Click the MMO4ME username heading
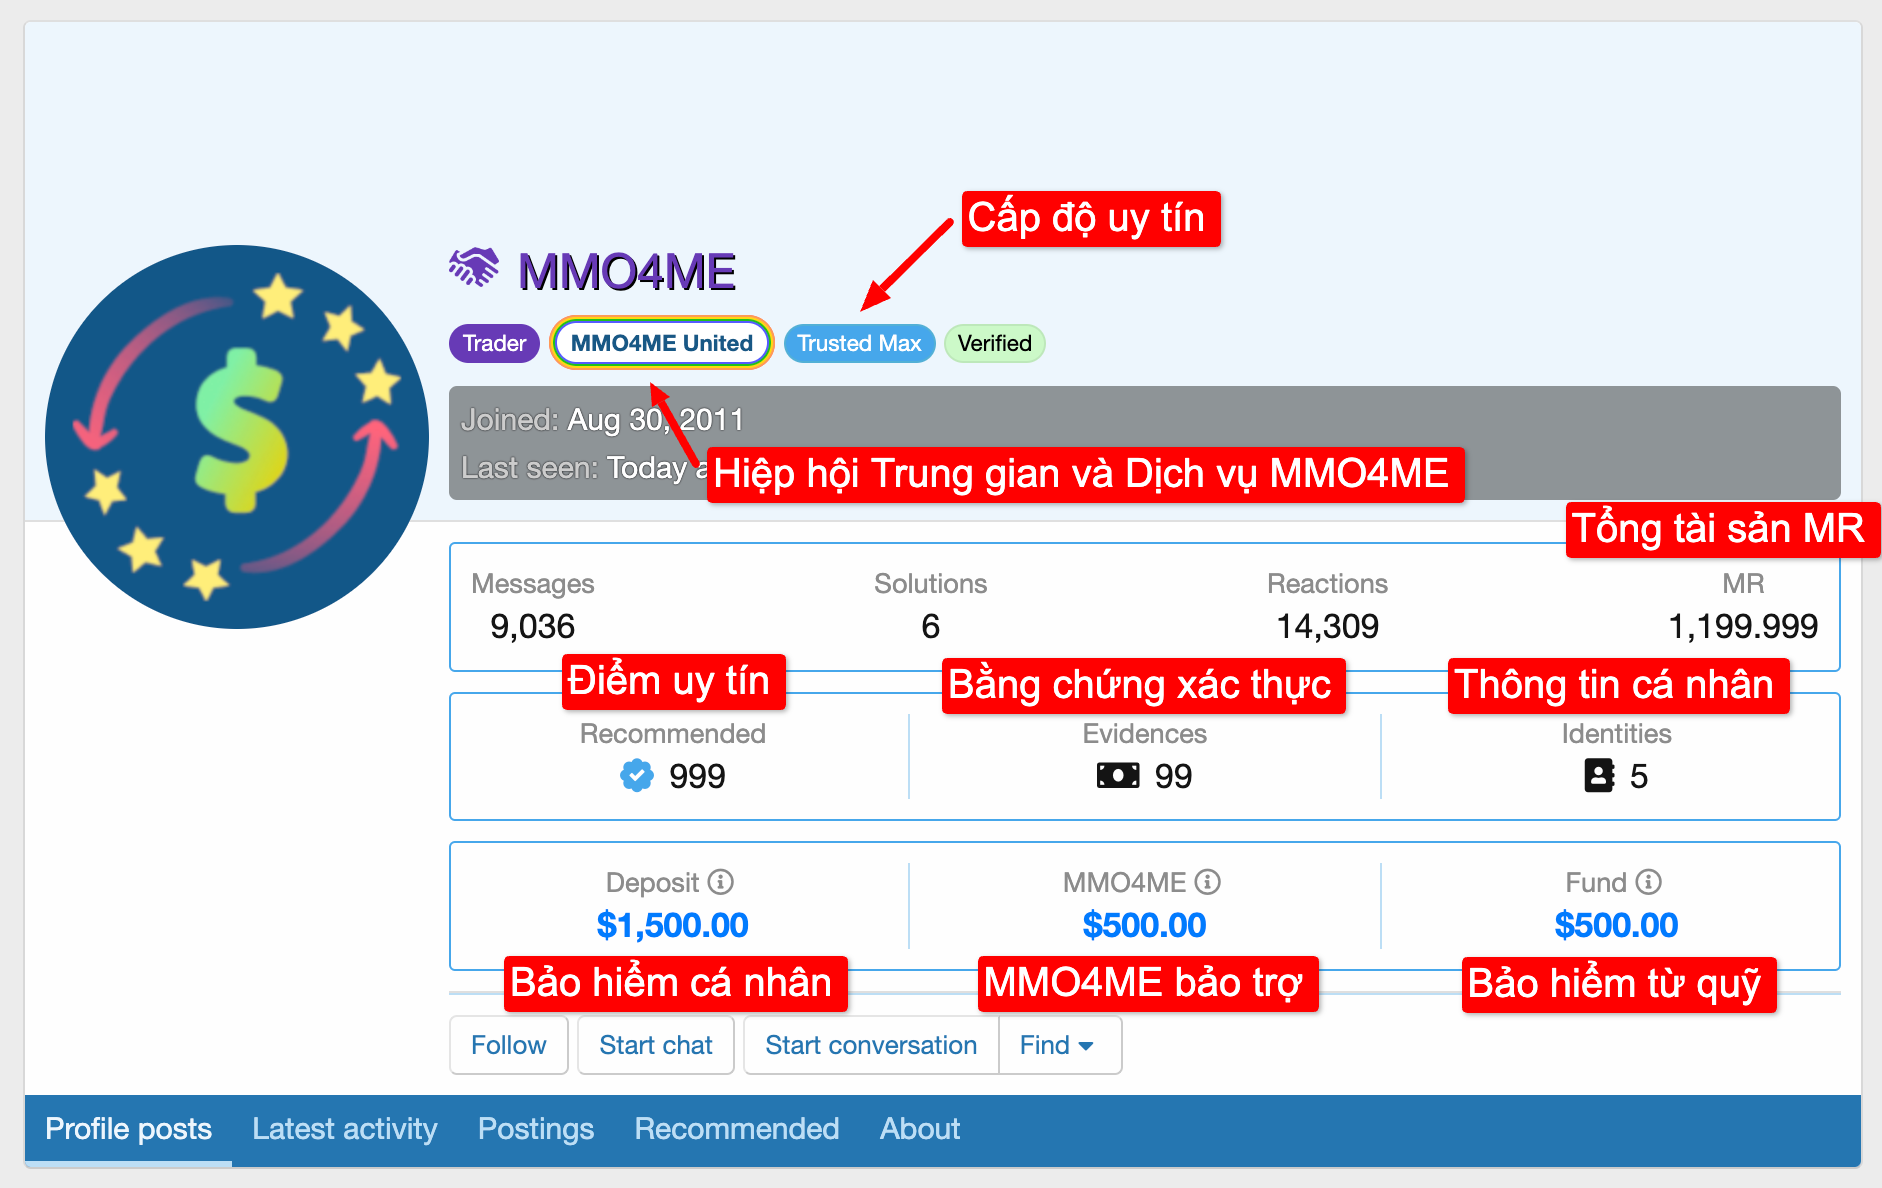1882x1188 pixels. (x=627, y=272)
